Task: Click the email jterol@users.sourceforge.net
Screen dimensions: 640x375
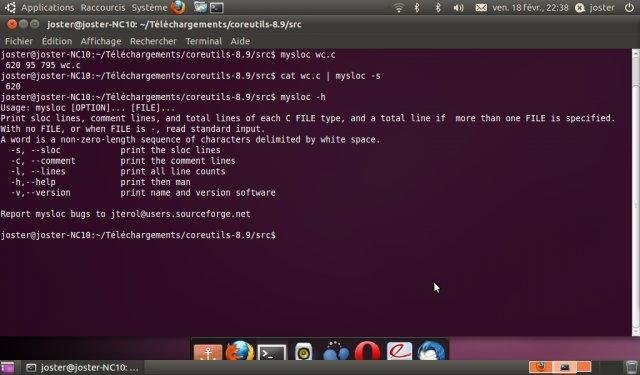Action: [x=180, y=214]
